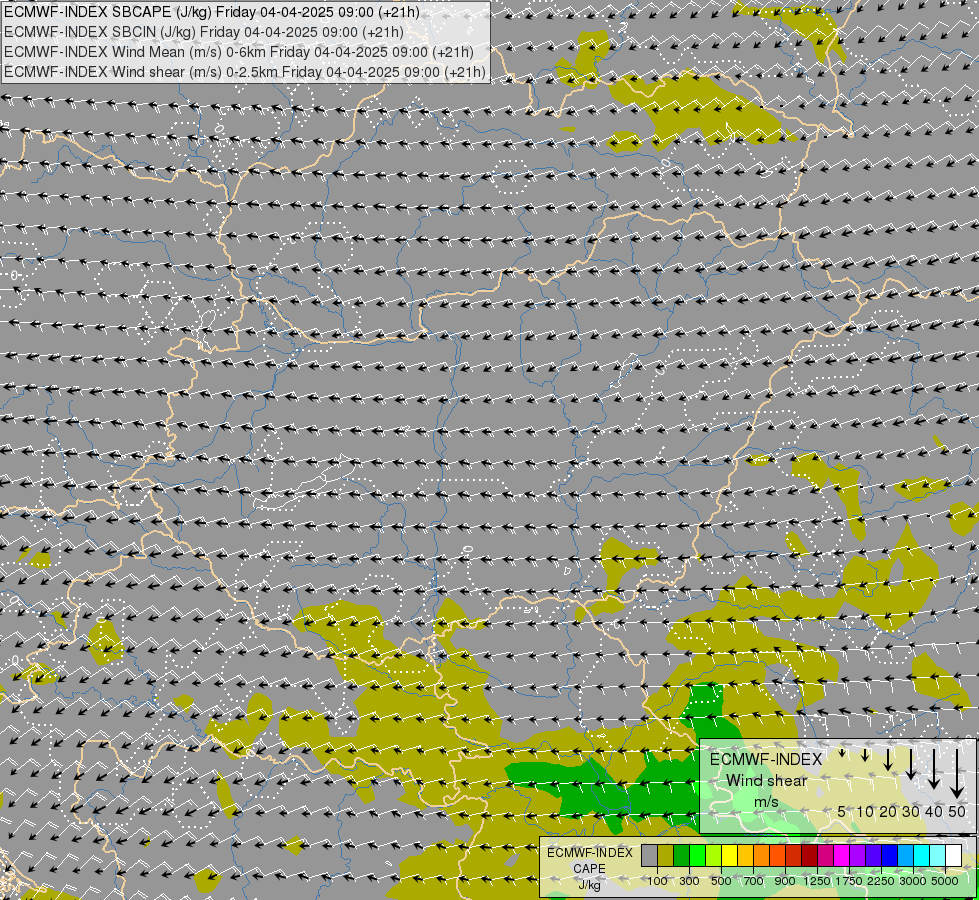Click the CAPE legend value 3000
The width and height of the screenshot is (979, 900).
click(913, 881)
